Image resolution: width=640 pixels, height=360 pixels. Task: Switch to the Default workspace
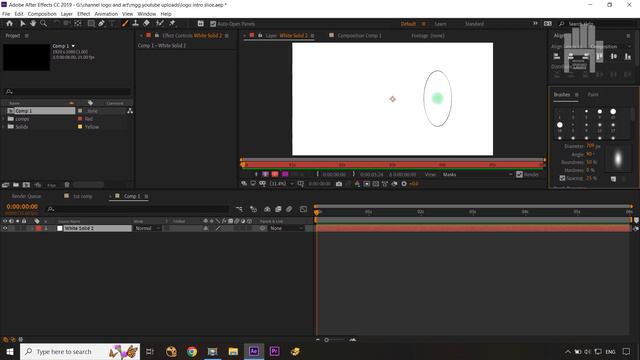click(x=408, y=24)
